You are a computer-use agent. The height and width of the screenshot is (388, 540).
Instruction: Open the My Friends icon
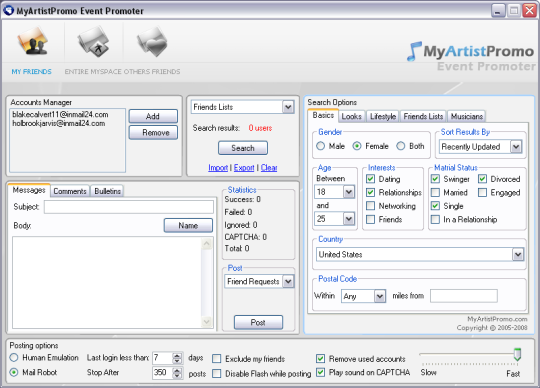(33, 42)
